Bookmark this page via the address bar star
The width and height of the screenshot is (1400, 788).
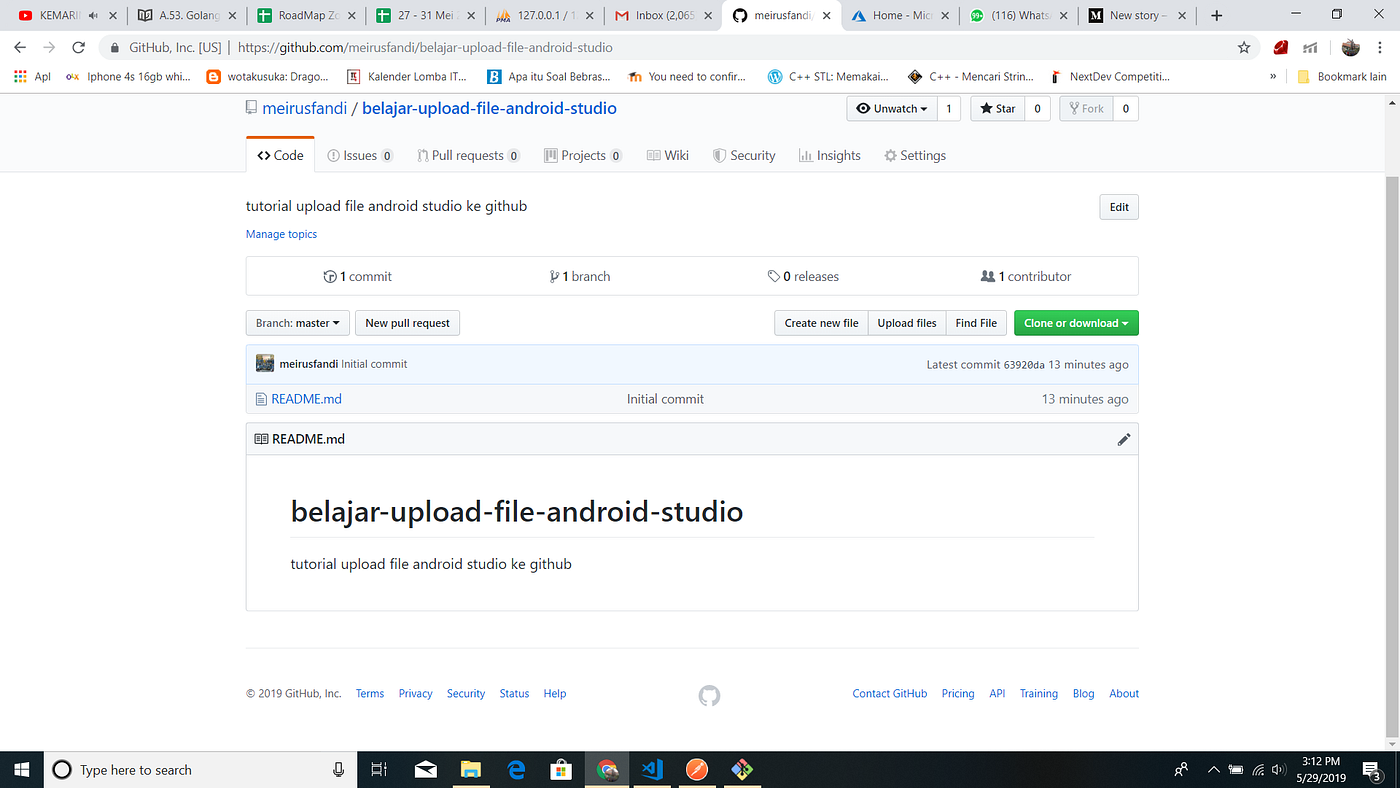(1243, 46)
